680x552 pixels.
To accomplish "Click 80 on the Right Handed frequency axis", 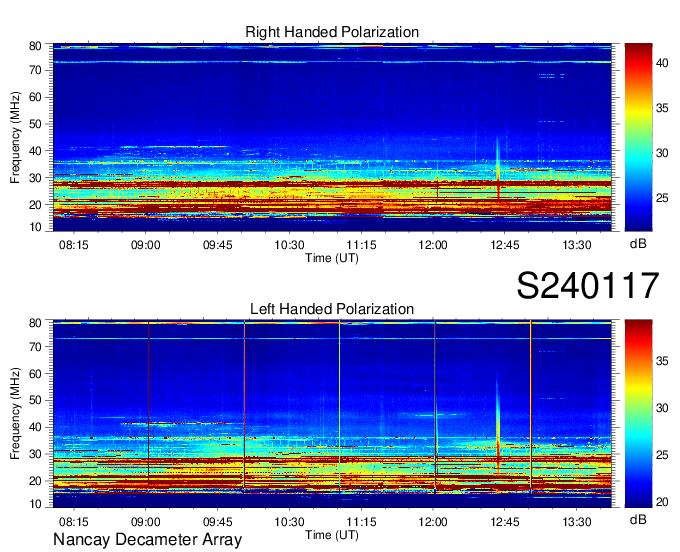I will [36, 46].
